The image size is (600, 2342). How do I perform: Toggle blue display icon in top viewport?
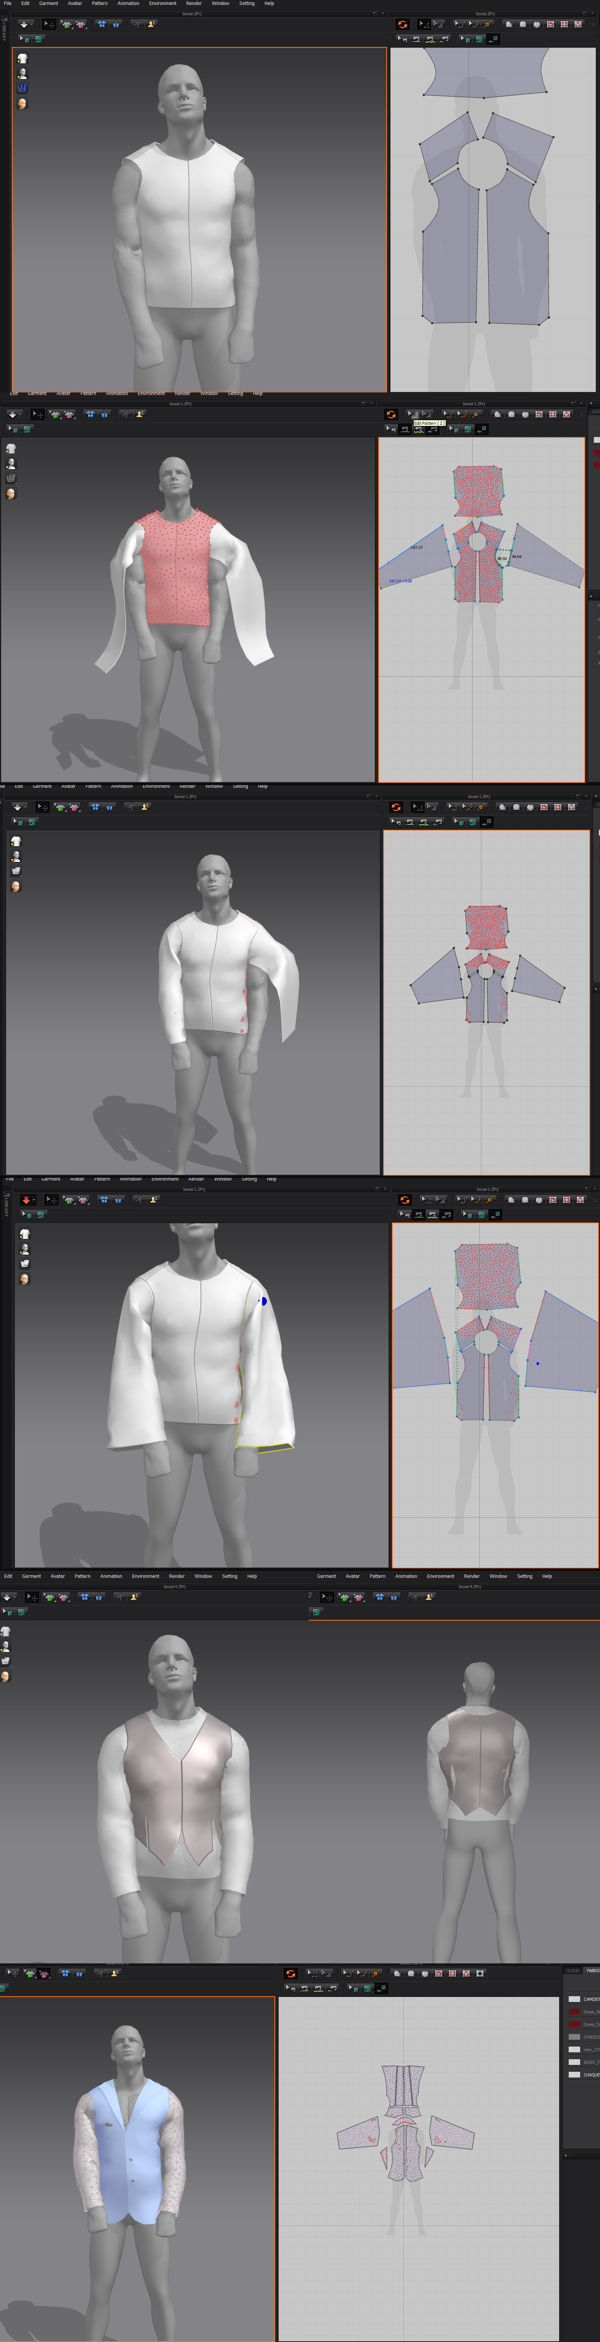coord(22,88)
